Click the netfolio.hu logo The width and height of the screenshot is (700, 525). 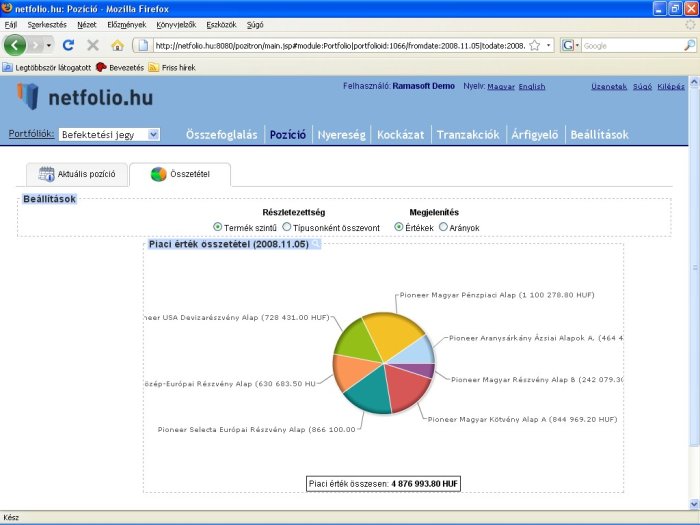[85, 96]
